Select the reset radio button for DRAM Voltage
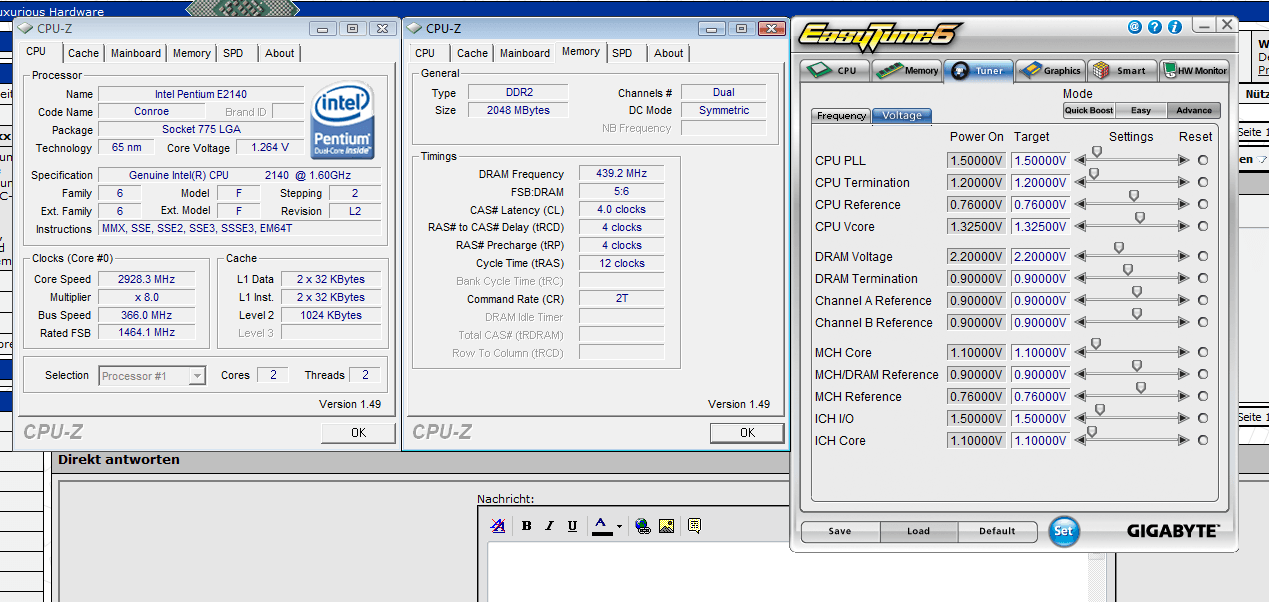 (1203, 256)
